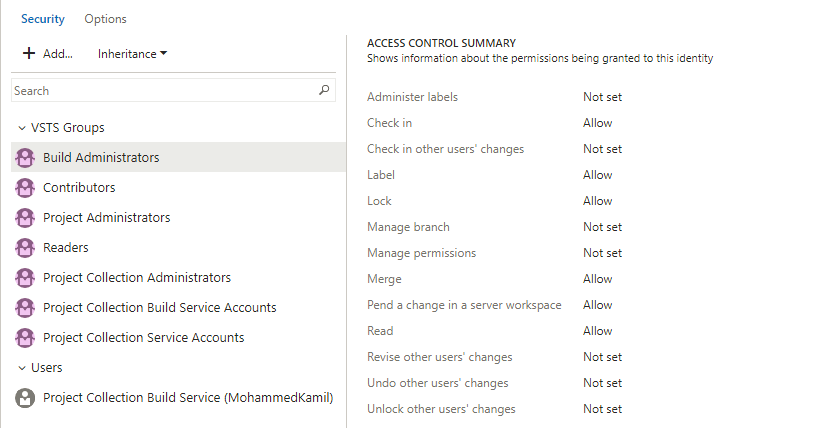Select the Contributors group name
Screen dimensions: 819x428
pyautogui.click(x=79, y=188)
